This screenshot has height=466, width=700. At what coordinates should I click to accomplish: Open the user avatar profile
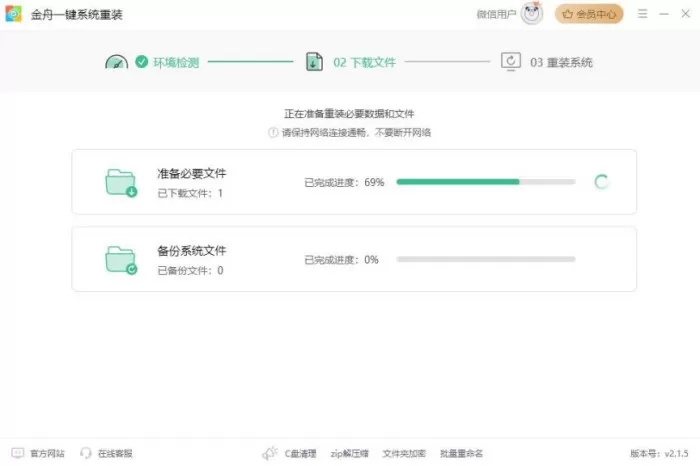[x=532, y=14]
